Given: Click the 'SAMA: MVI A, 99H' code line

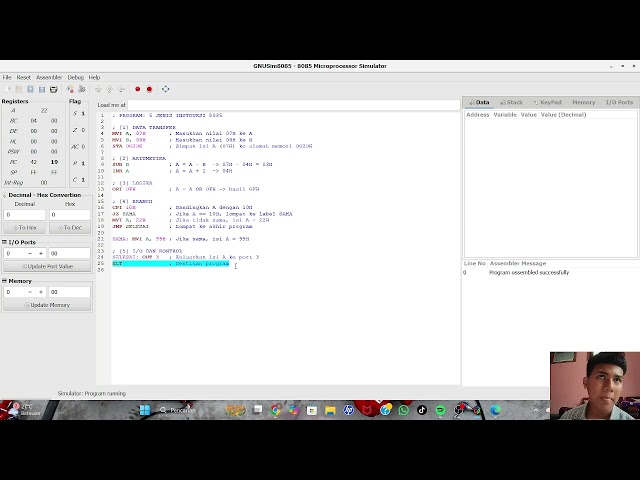Looking at the screenshot, I should (x=180, y=239).
